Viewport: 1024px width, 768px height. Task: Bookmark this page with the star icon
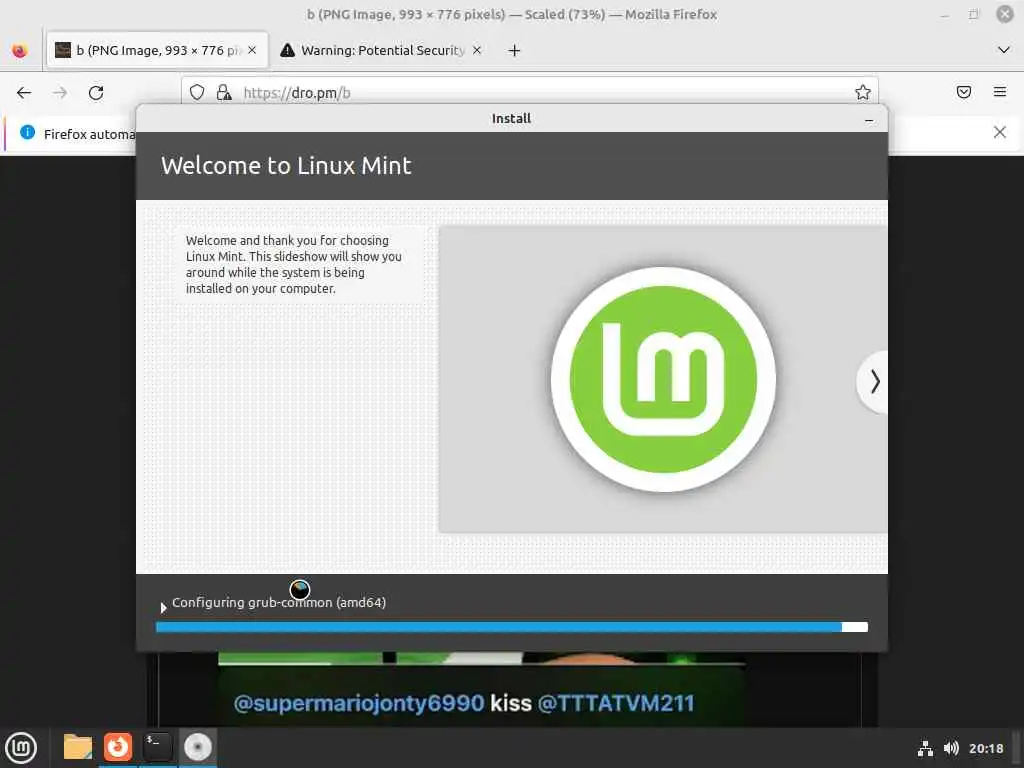click(863, 93)
